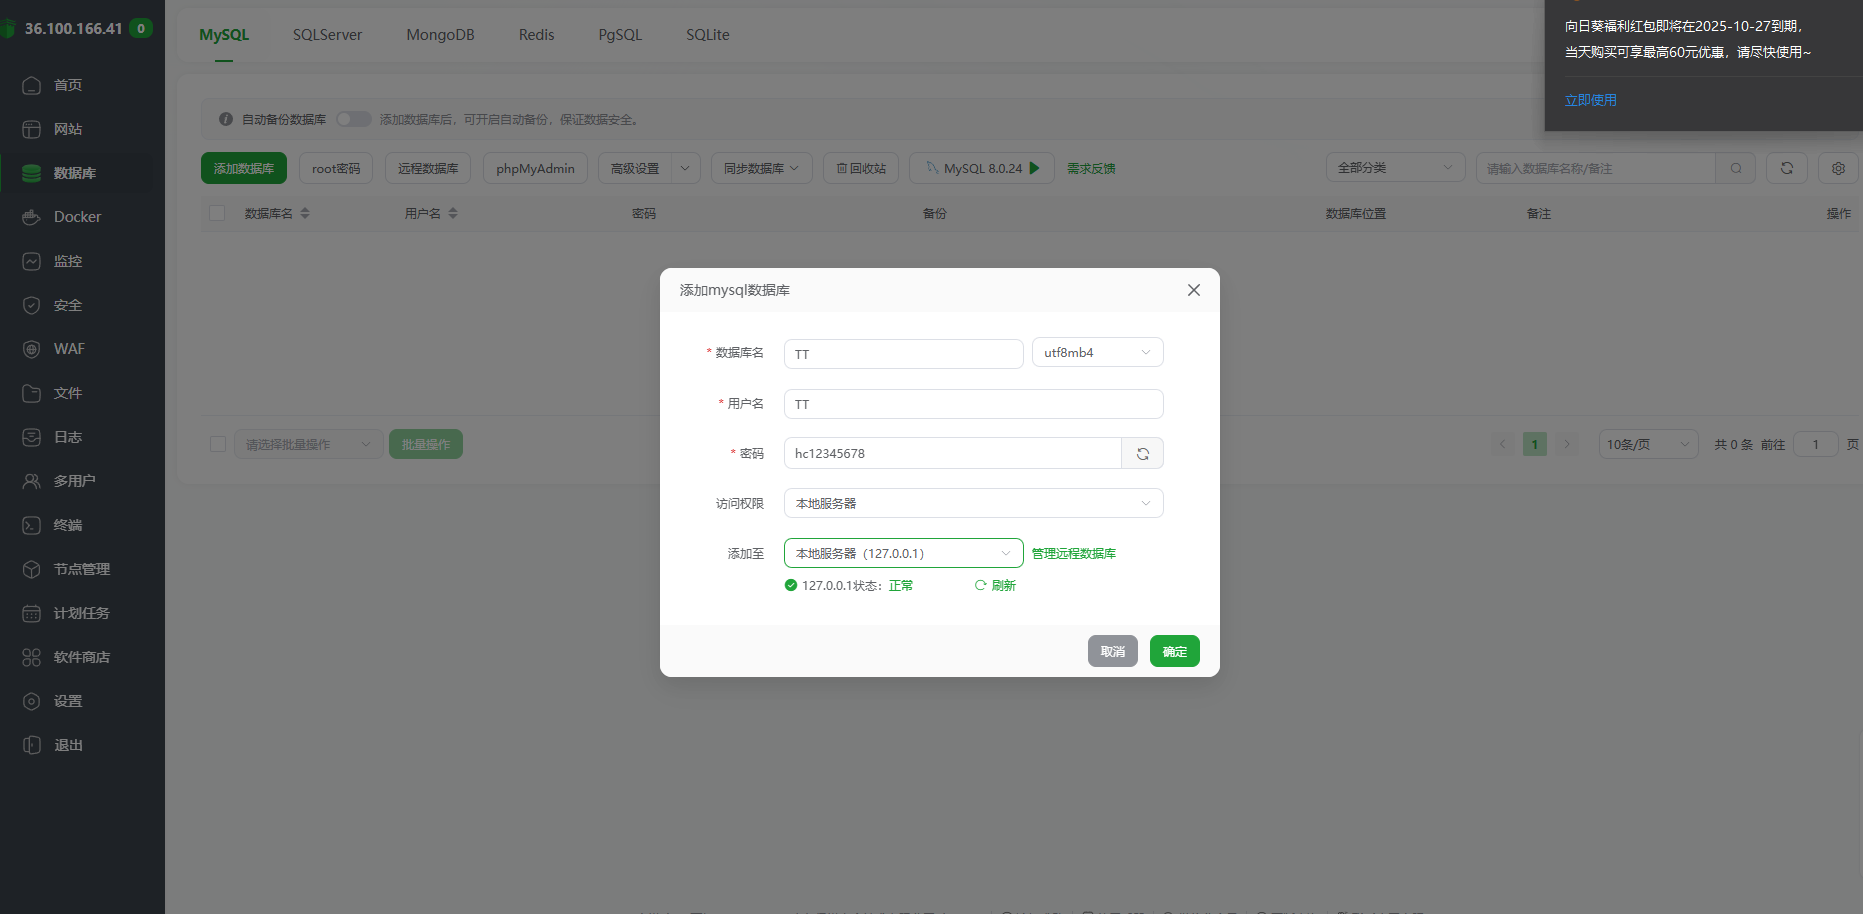Click the 确定 confirm button

[1174, 651]
